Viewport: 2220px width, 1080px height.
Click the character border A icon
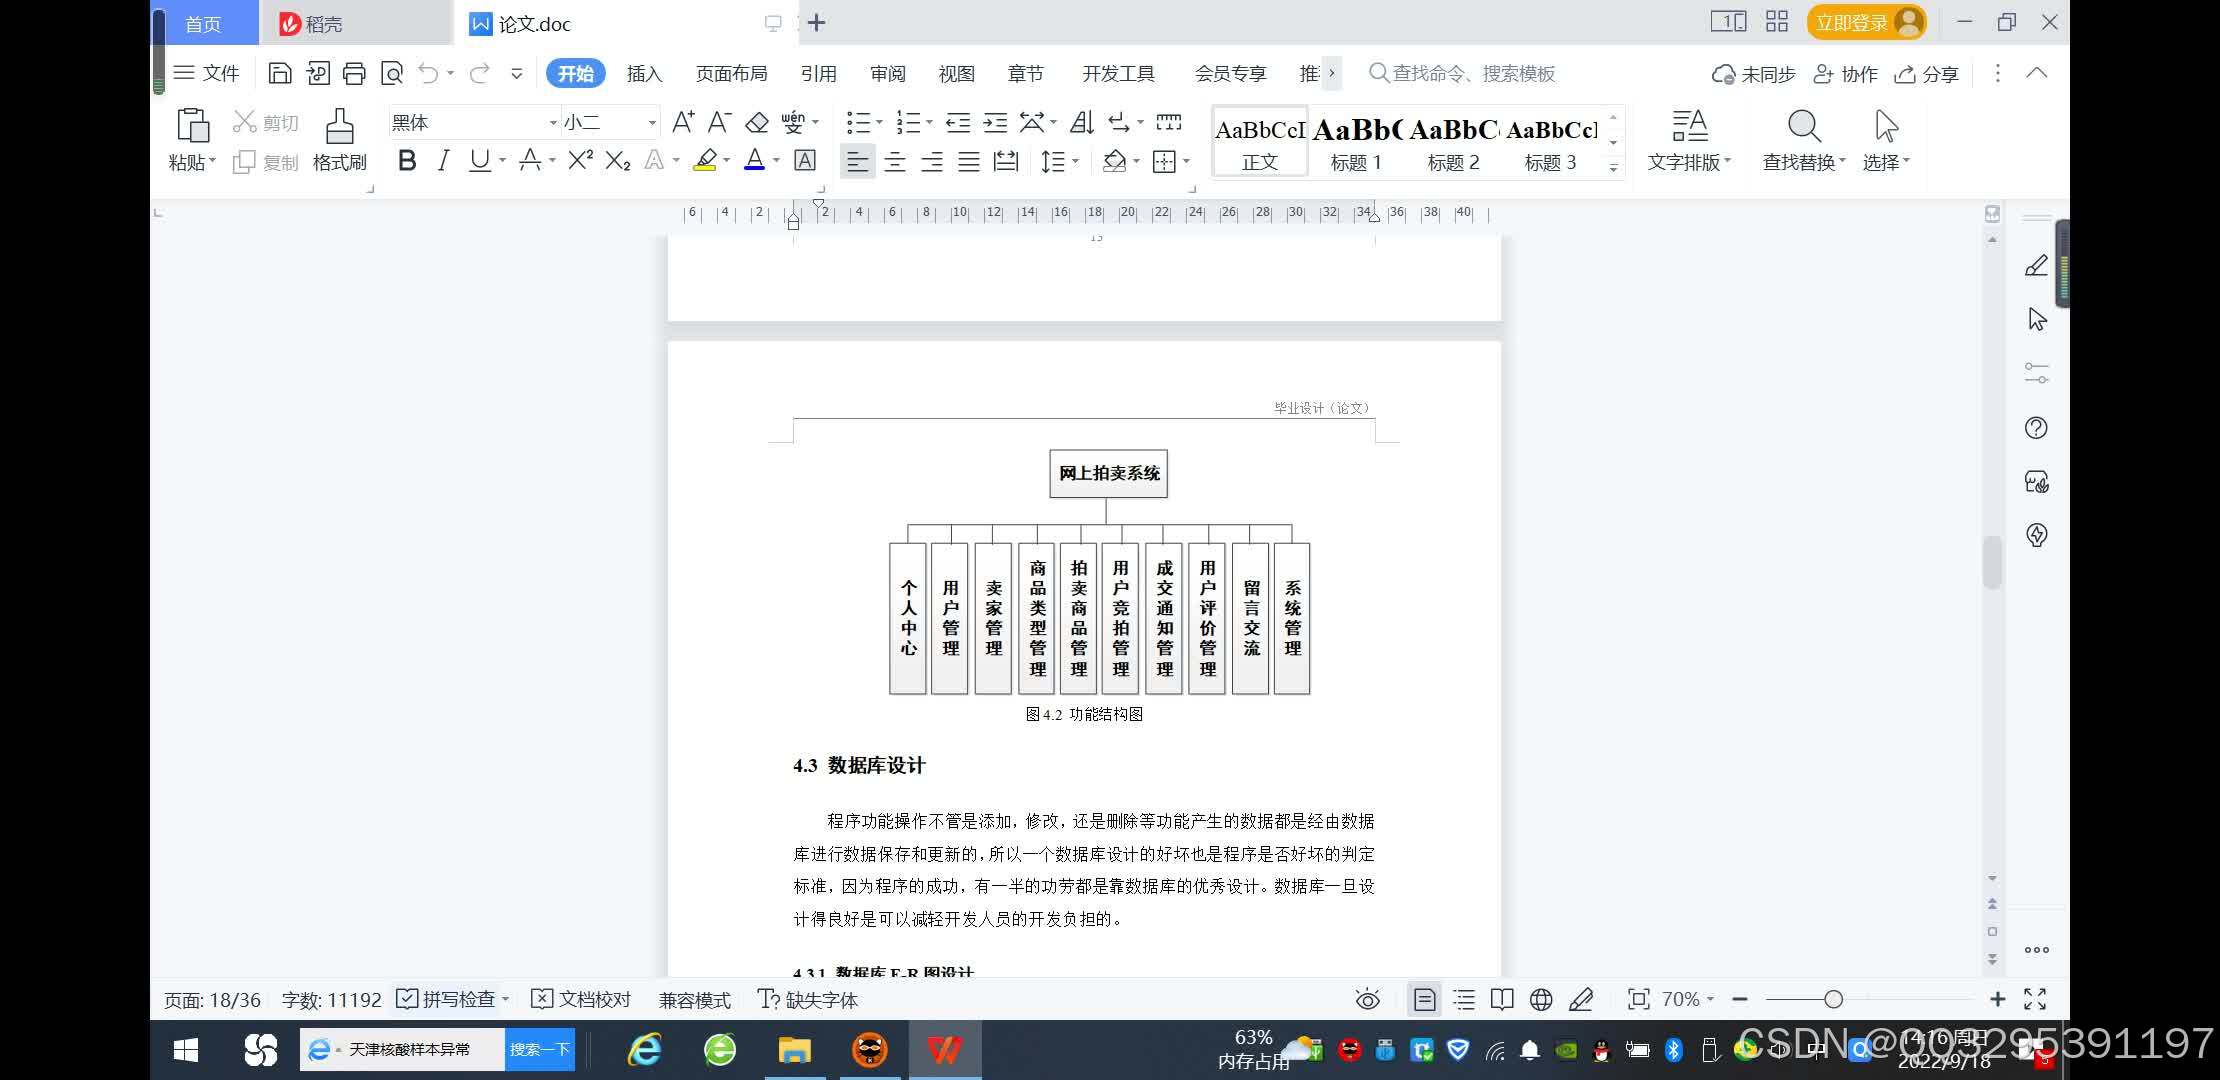(805, 160)
